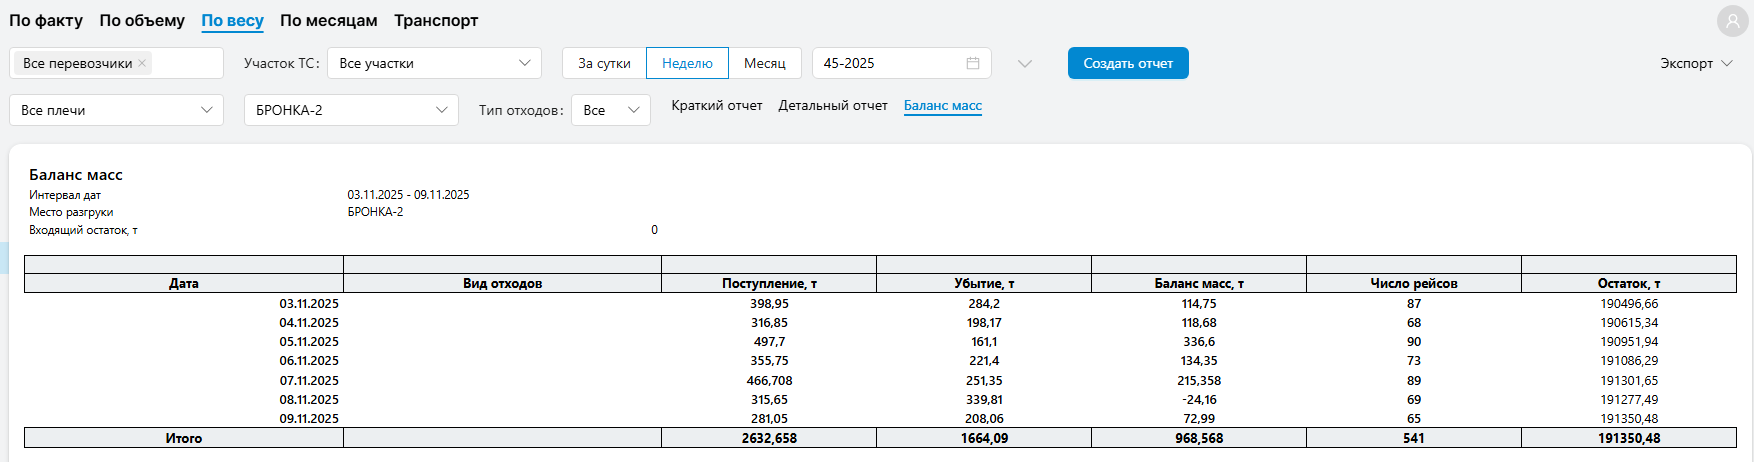Remove the 'Все перевозчики' tag
This screenshot has width=1754, height=462.
pos(142,63)
